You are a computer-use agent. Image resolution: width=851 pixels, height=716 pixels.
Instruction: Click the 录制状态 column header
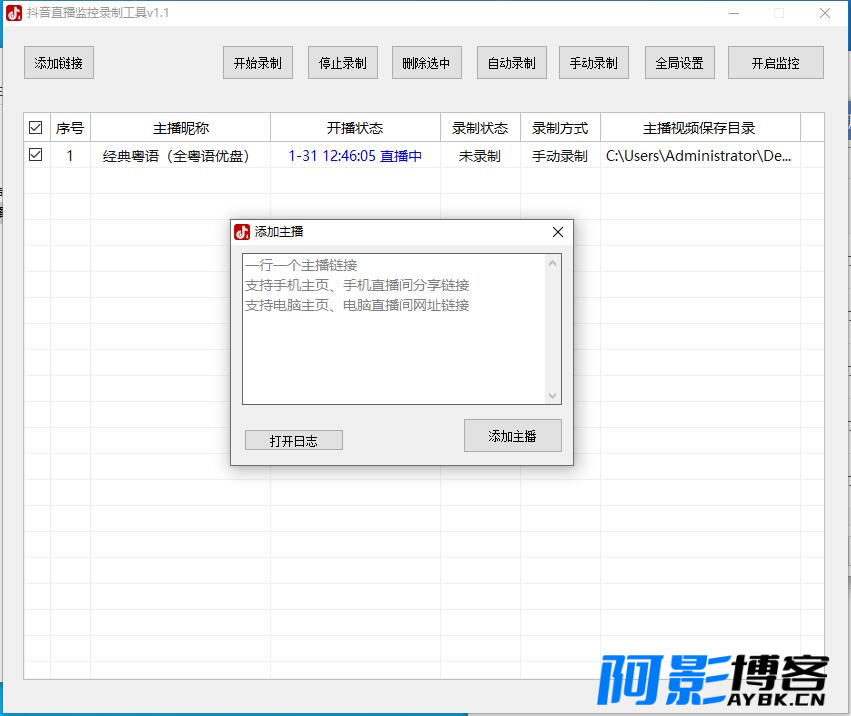pyautogui.click(x=480, y=128)
